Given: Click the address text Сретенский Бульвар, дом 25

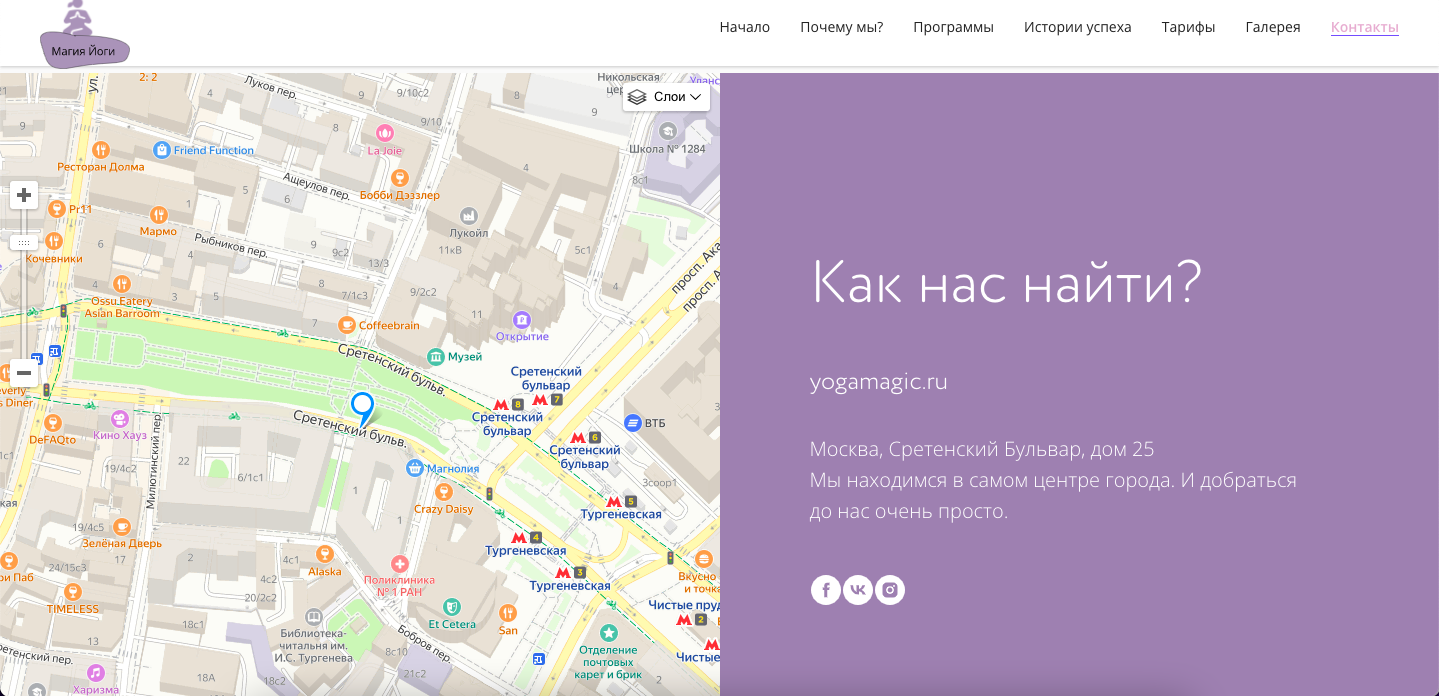Looking at the screenshot, I should pos(1021,449).
